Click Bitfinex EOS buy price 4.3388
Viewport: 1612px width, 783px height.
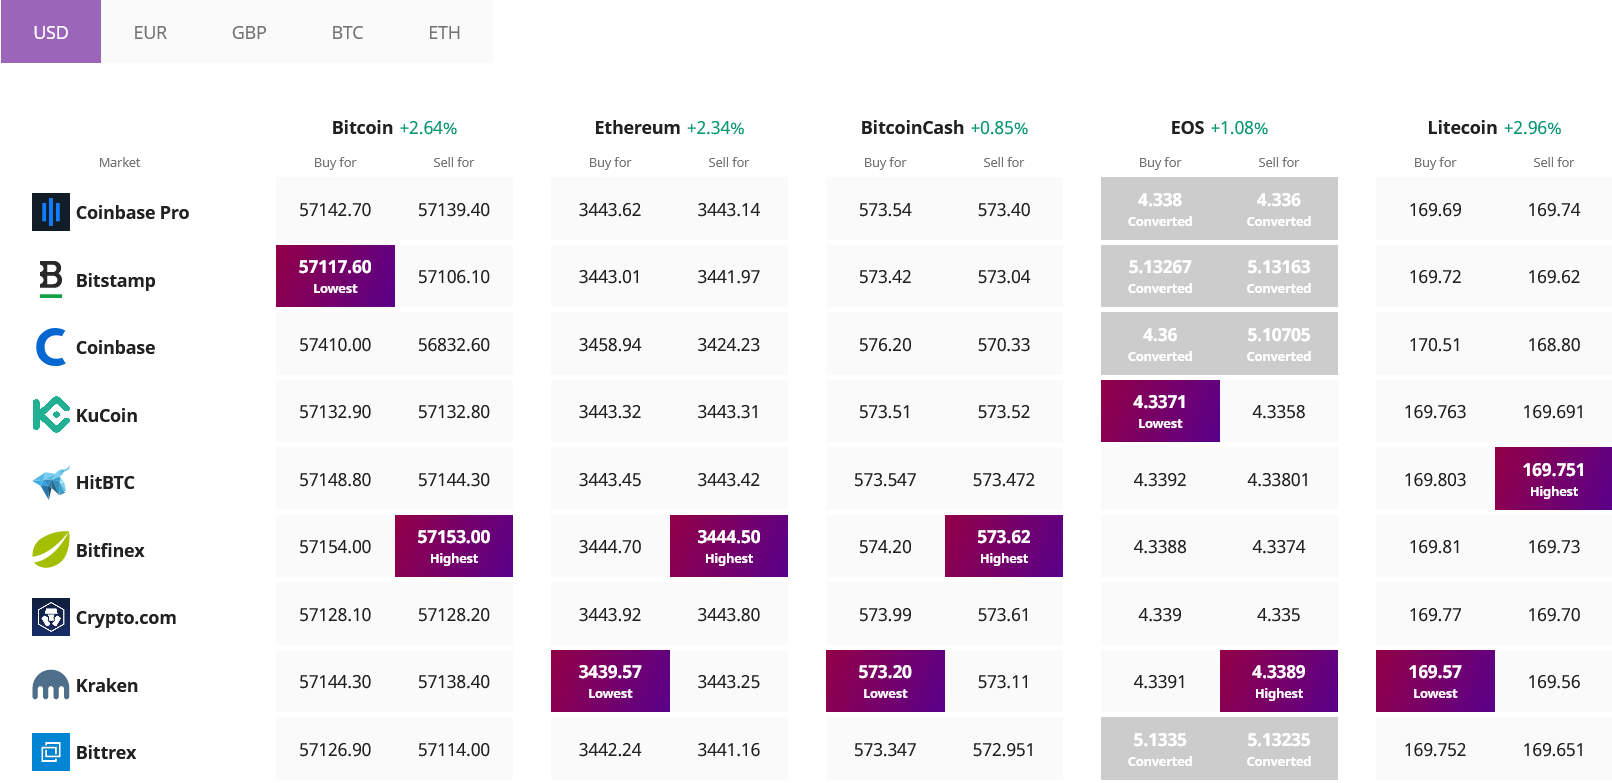point(1160,547)
